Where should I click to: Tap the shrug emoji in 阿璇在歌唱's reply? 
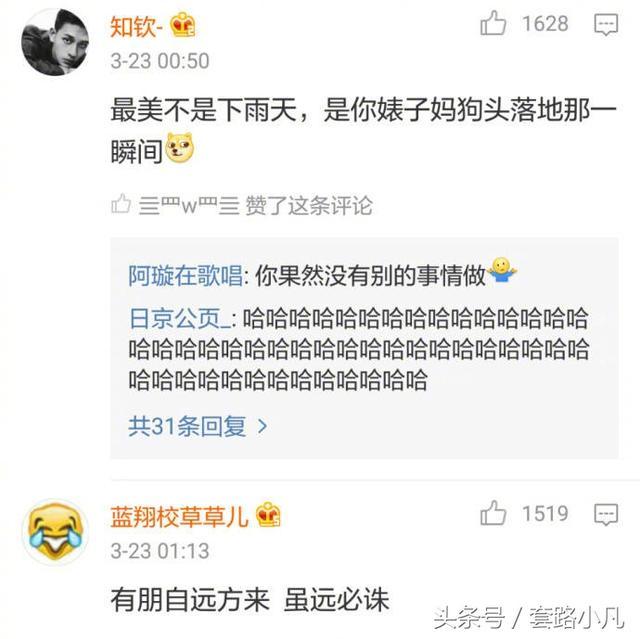coord(502,270)
